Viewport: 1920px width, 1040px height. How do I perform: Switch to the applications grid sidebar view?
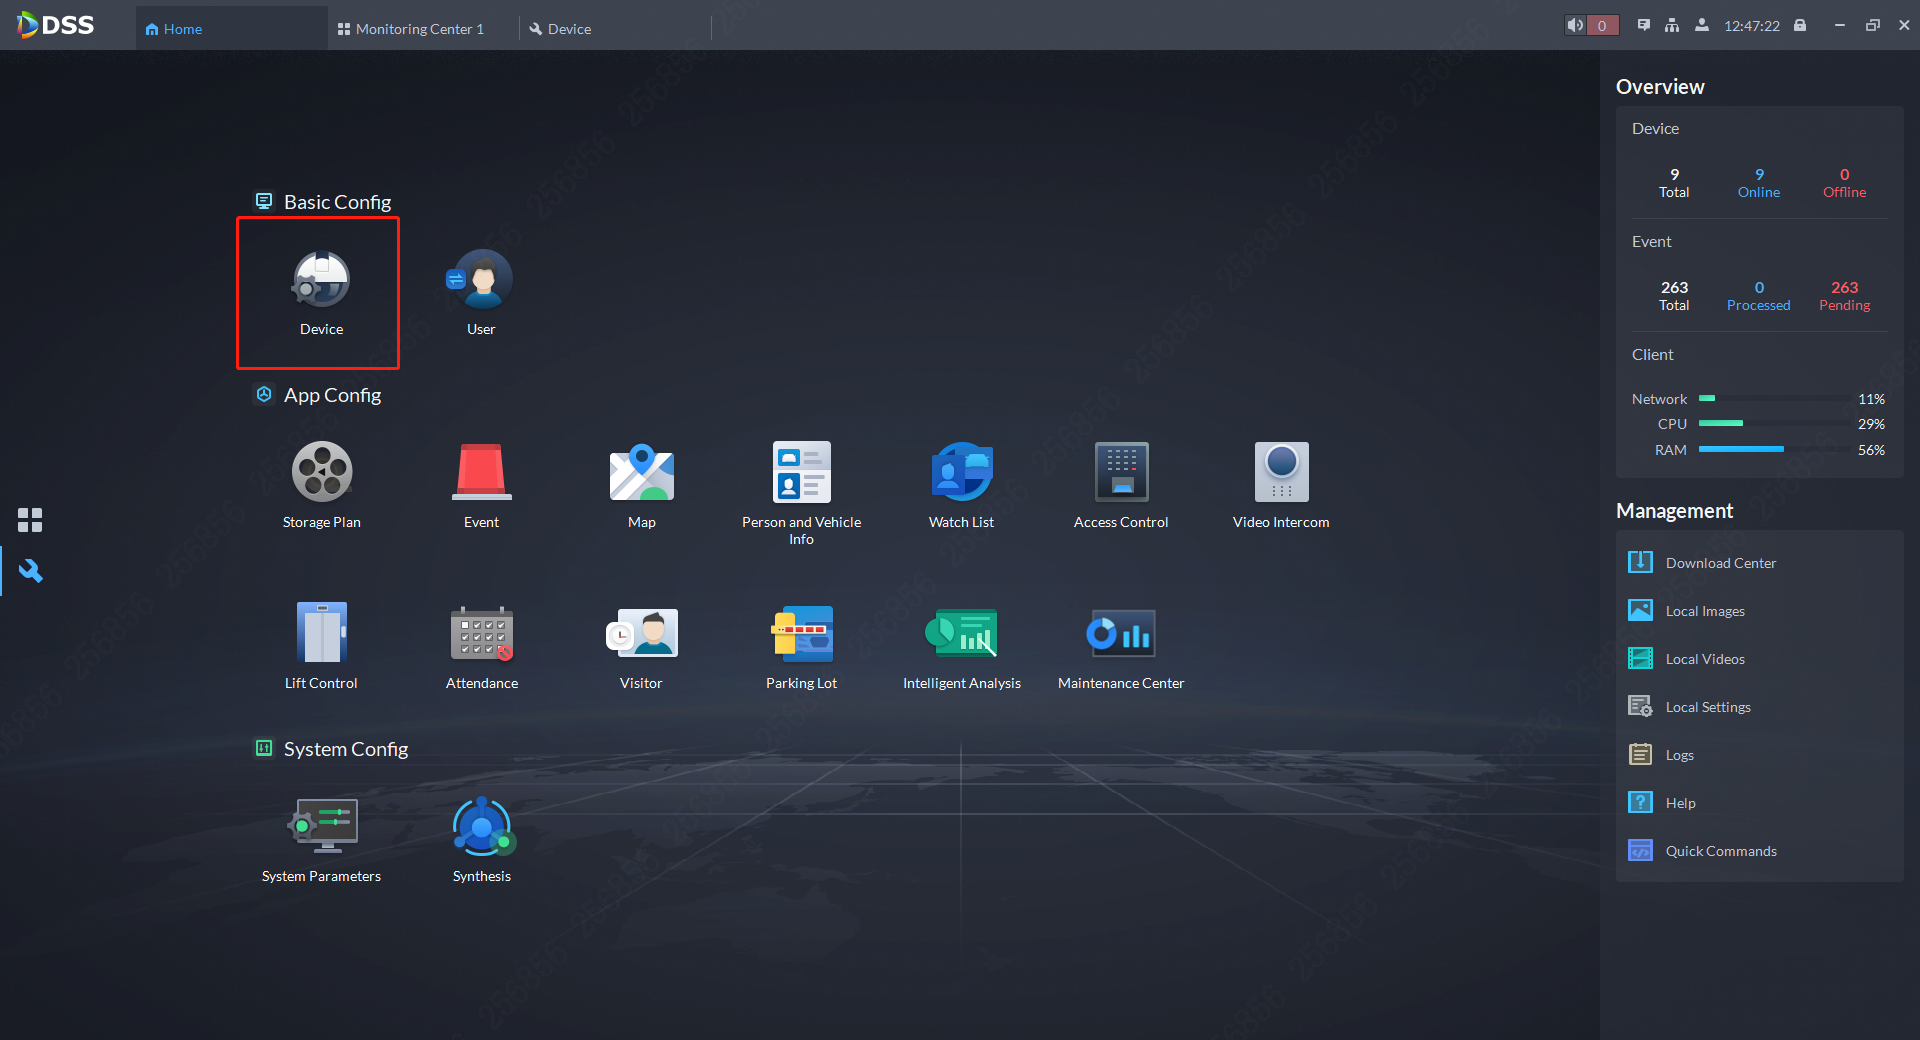pos(30,520)
